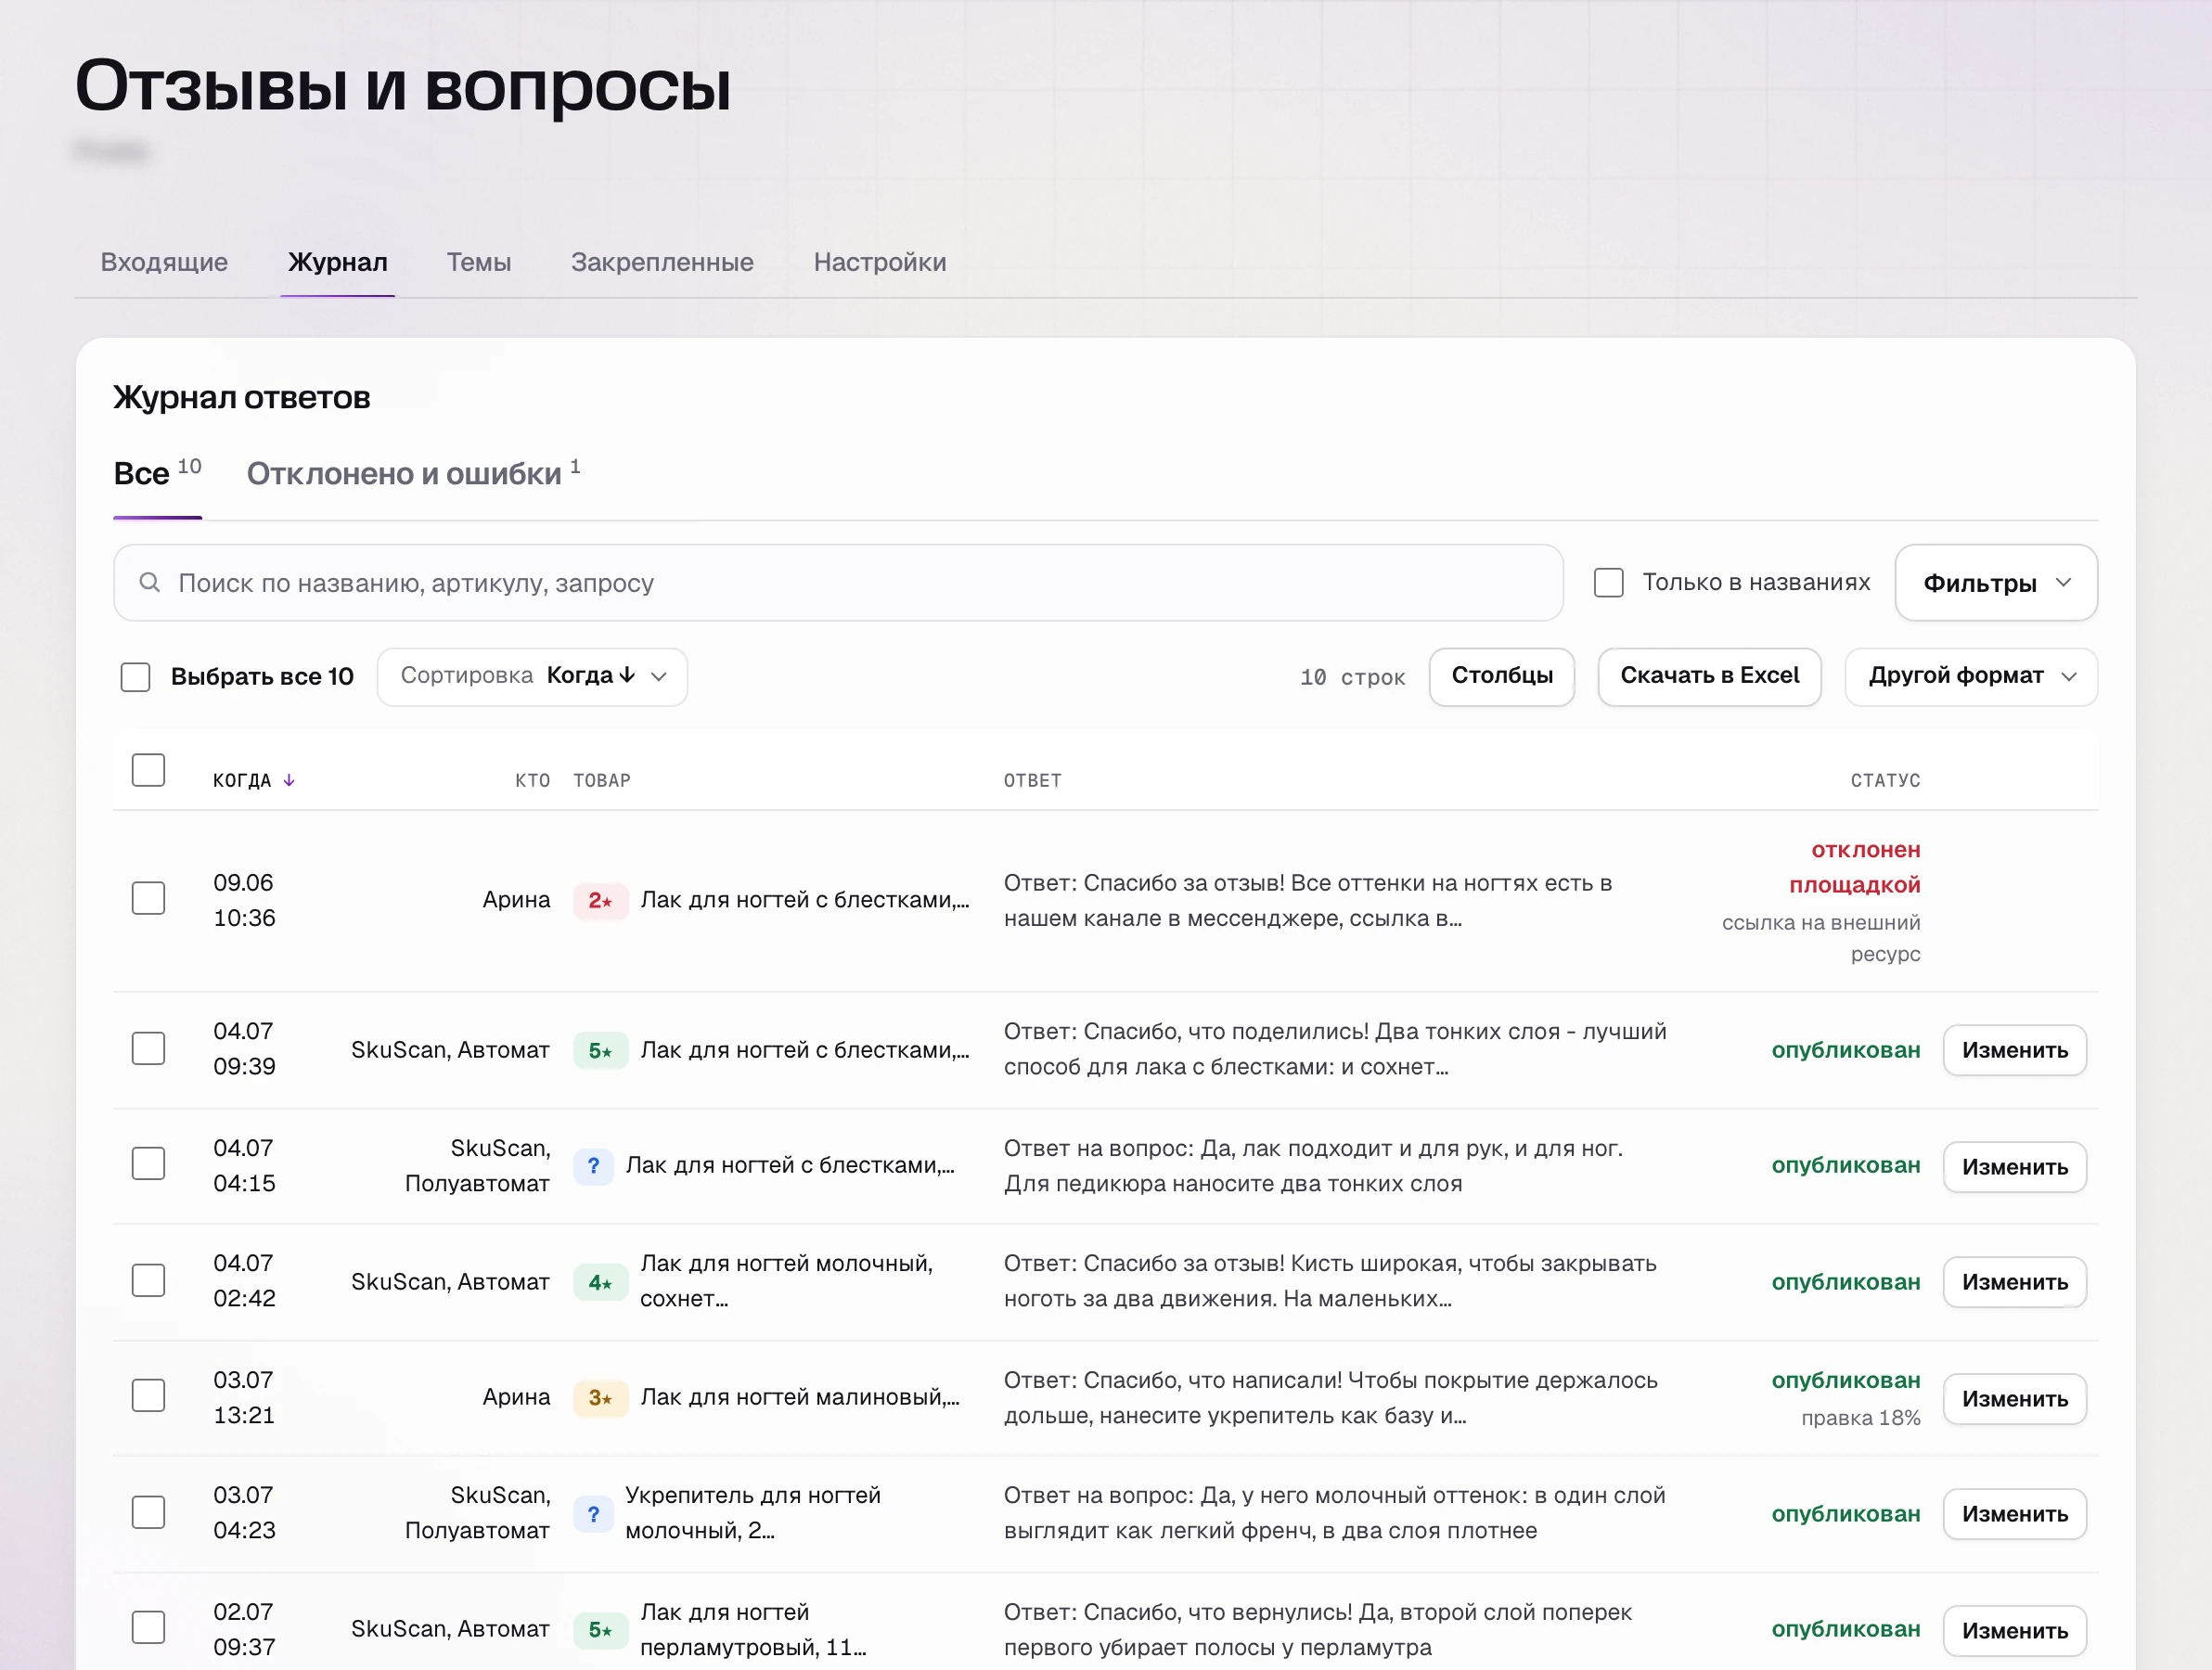This screenshot has width=2212, height=1670.
Task: Click Изменить for the 04.07 02:42 reply
Action: [x=2015, y=1282]
